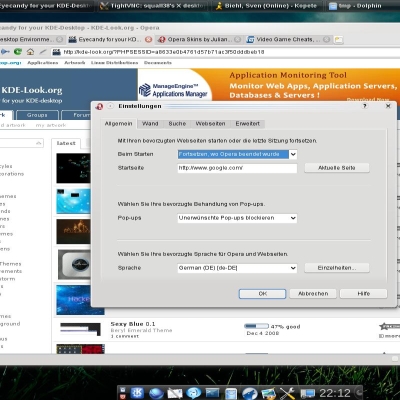This screenshot has width=400, height=400.
Task: Open the image viewer photos icon in panel
Action: [268, 393]
